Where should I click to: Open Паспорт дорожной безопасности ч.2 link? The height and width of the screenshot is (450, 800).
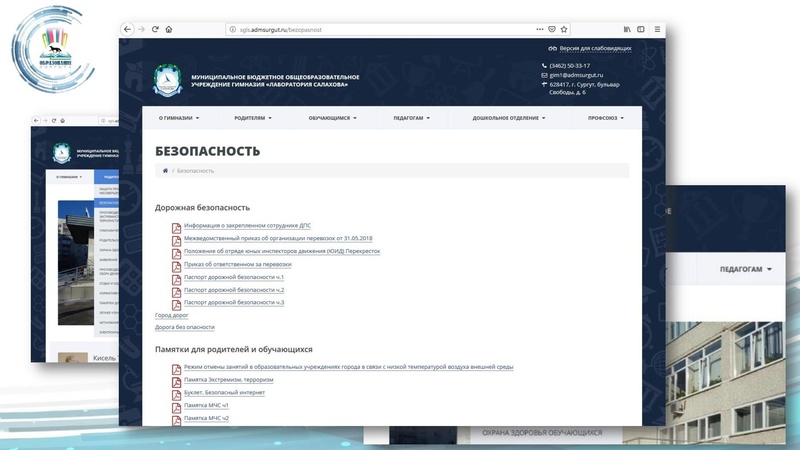pyautogui.click(x=234, y=290)
